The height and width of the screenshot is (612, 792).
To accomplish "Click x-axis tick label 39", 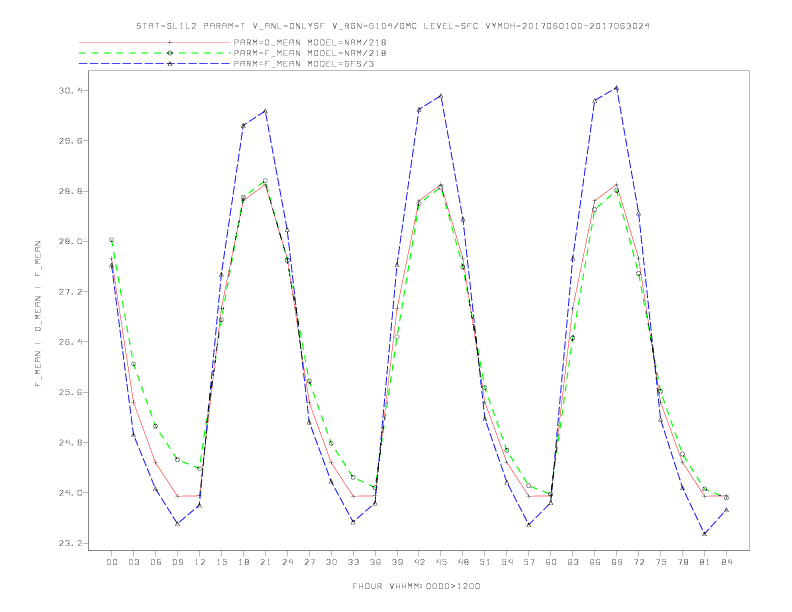I will pos(397,562).
